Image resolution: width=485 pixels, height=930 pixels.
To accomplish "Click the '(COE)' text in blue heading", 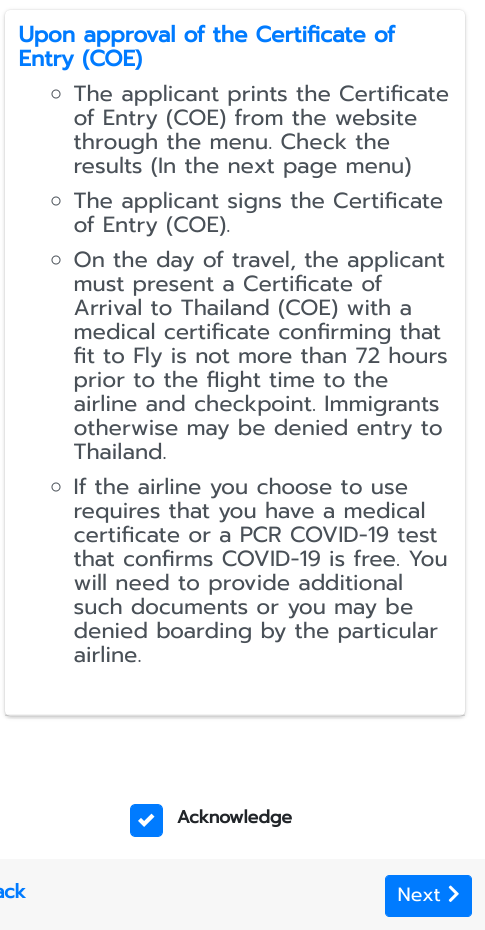I will [x=113, y=59].
